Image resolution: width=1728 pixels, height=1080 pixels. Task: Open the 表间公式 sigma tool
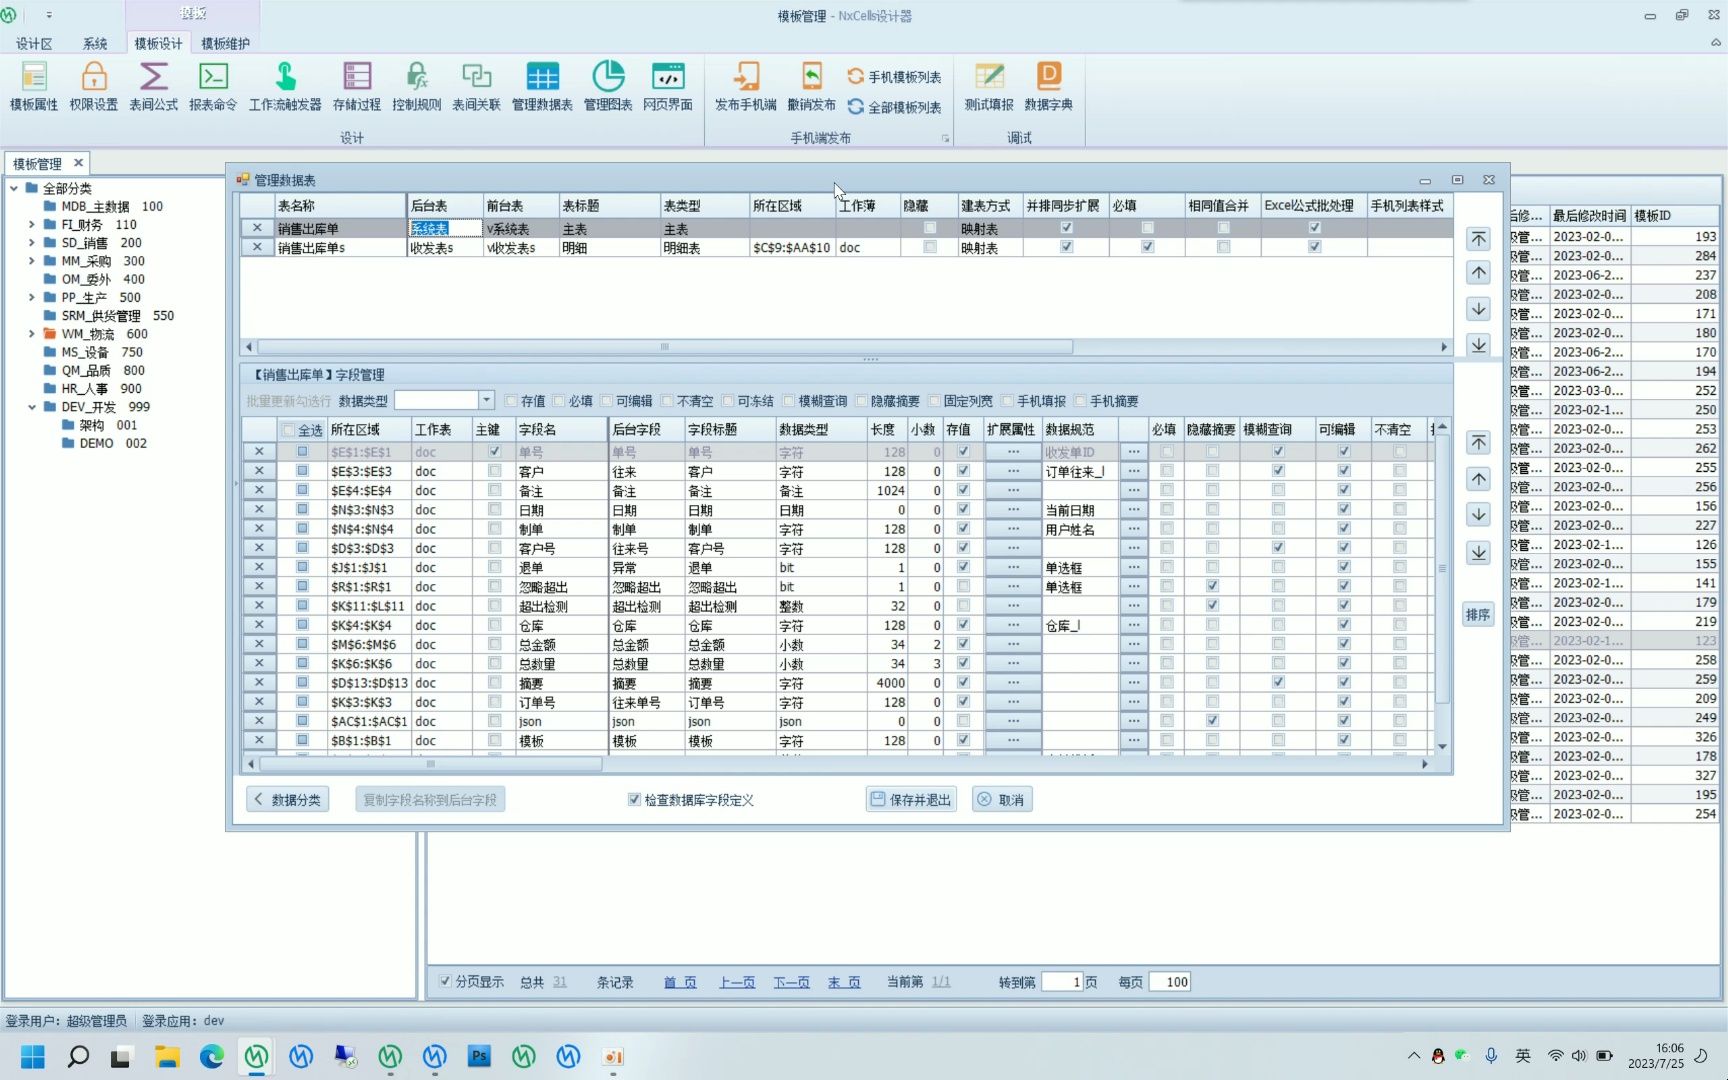tap(153, 85)
